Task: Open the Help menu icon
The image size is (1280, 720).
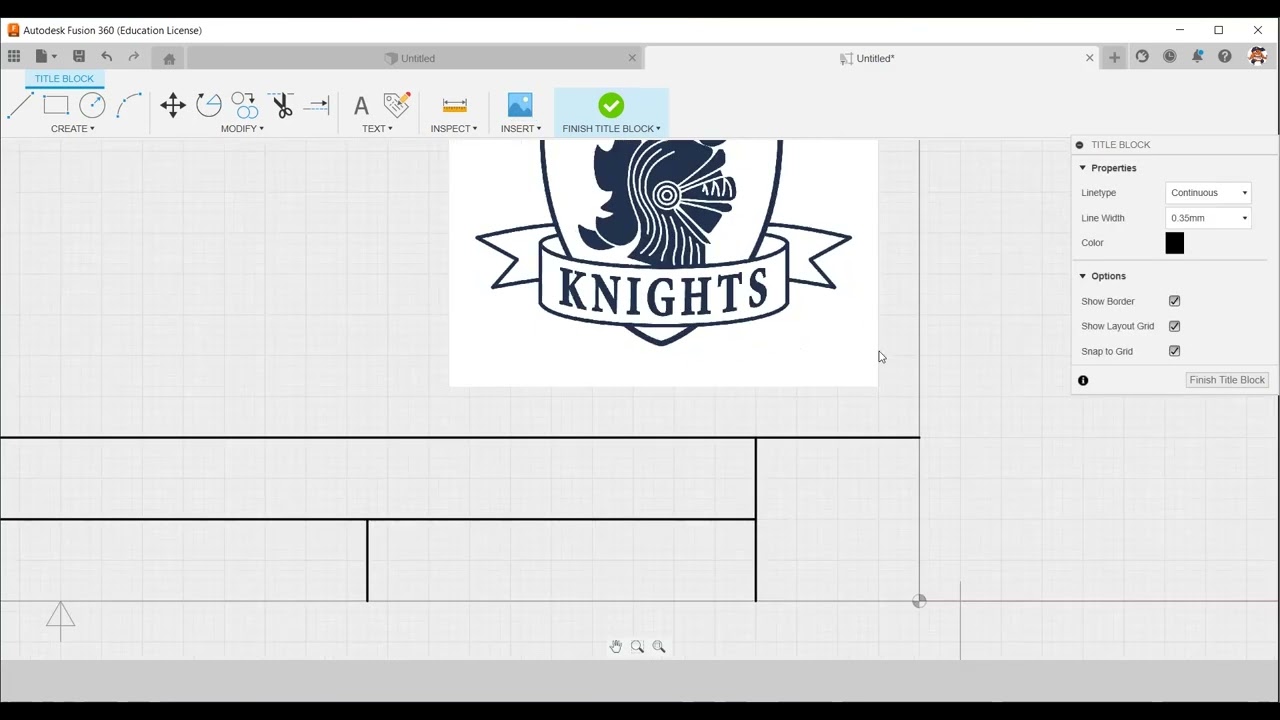Action: [x=1225, y=57]
